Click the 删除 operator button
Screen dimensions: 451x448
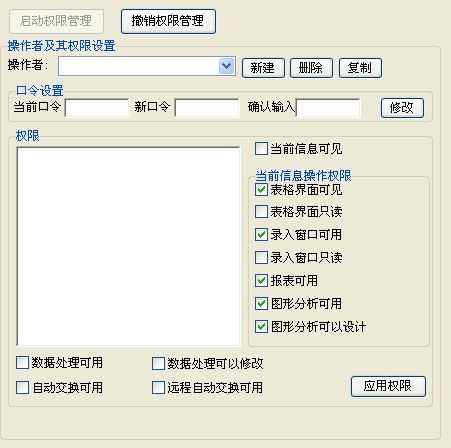[x=311, y=68]
